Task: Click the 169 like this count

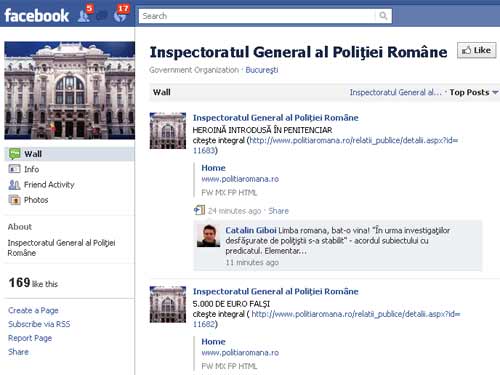Action: (33, 283)
